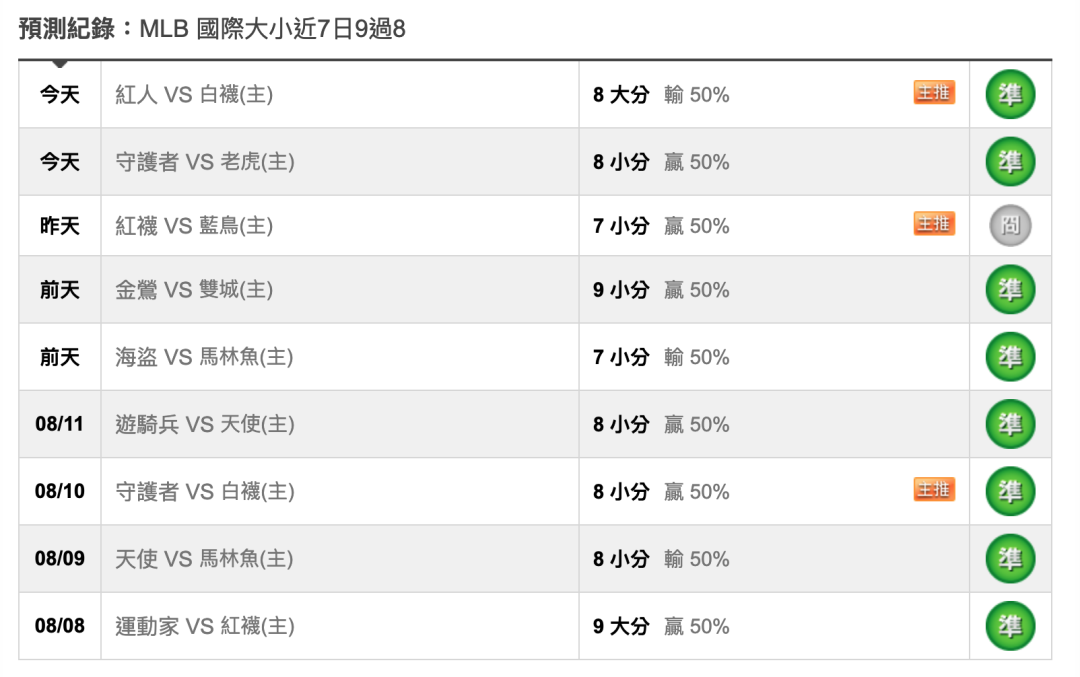Click 主推 badge on 紅襪 VS 藍鳥 row
Screen dimensions: 1080x677
pos(934,223)
